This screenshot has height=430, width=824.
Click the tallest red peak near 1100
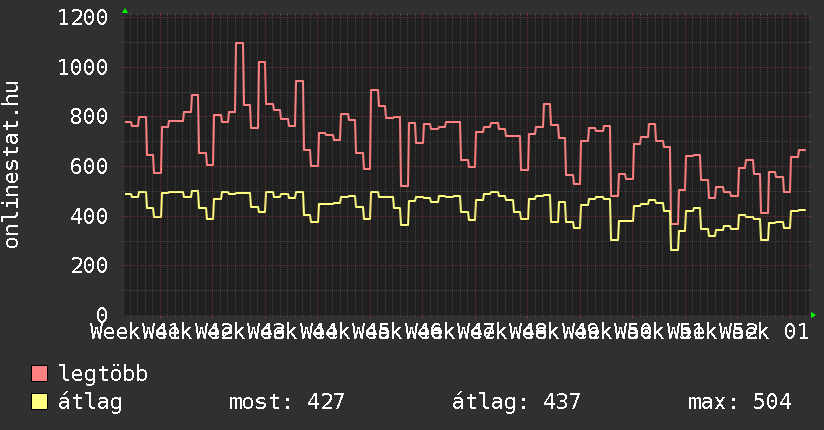239,44
